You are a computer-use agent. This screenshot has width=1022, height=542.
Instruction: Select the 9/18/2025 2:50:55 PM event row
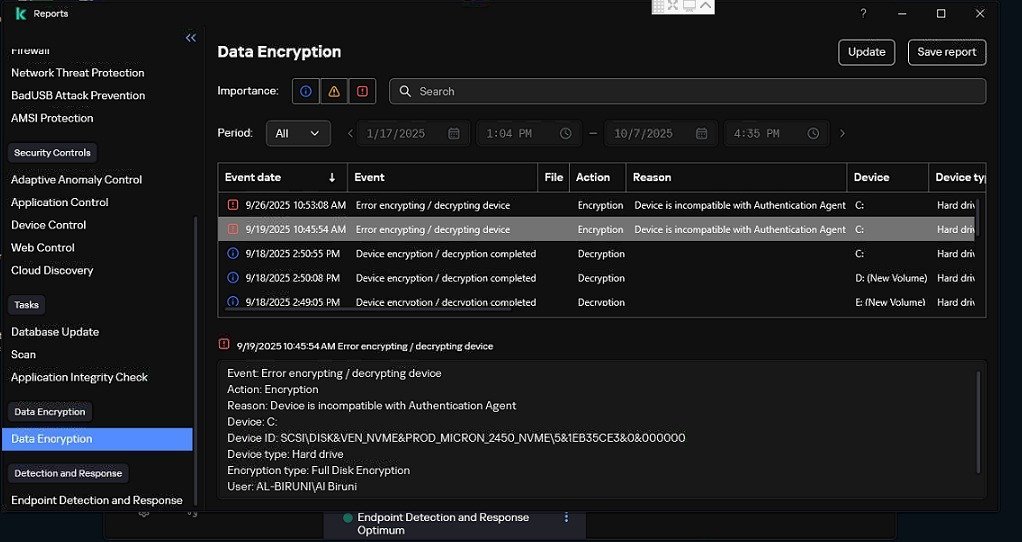[x=596, y=253]
